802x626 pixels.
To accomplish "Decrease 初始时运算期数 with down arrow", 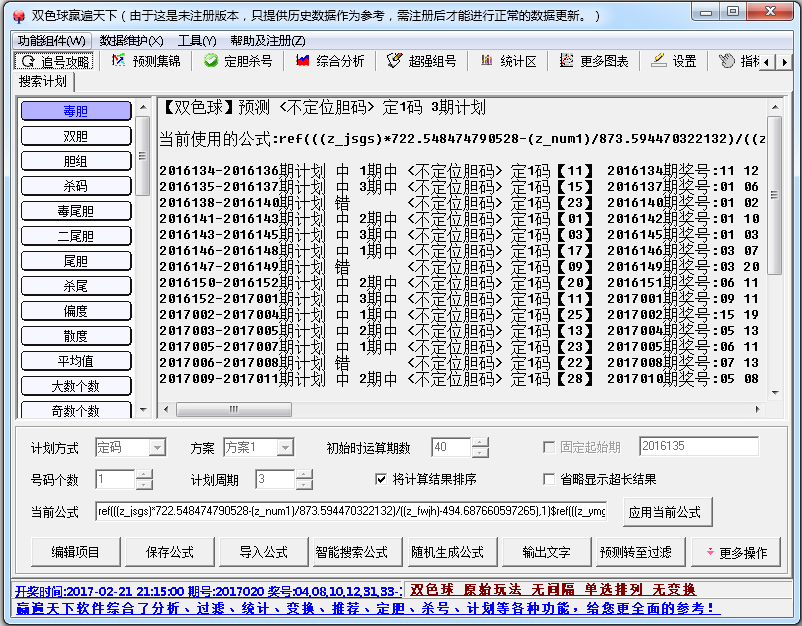I will [x=480, y=453].
